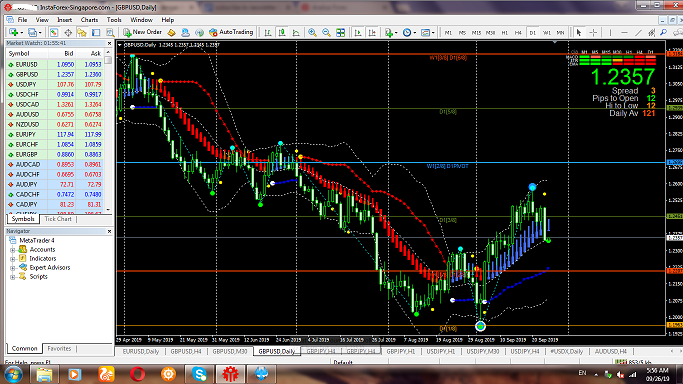The image size is (683, 384).
Task: Toggle the Terminal window icon
Action: coord(96,32)
